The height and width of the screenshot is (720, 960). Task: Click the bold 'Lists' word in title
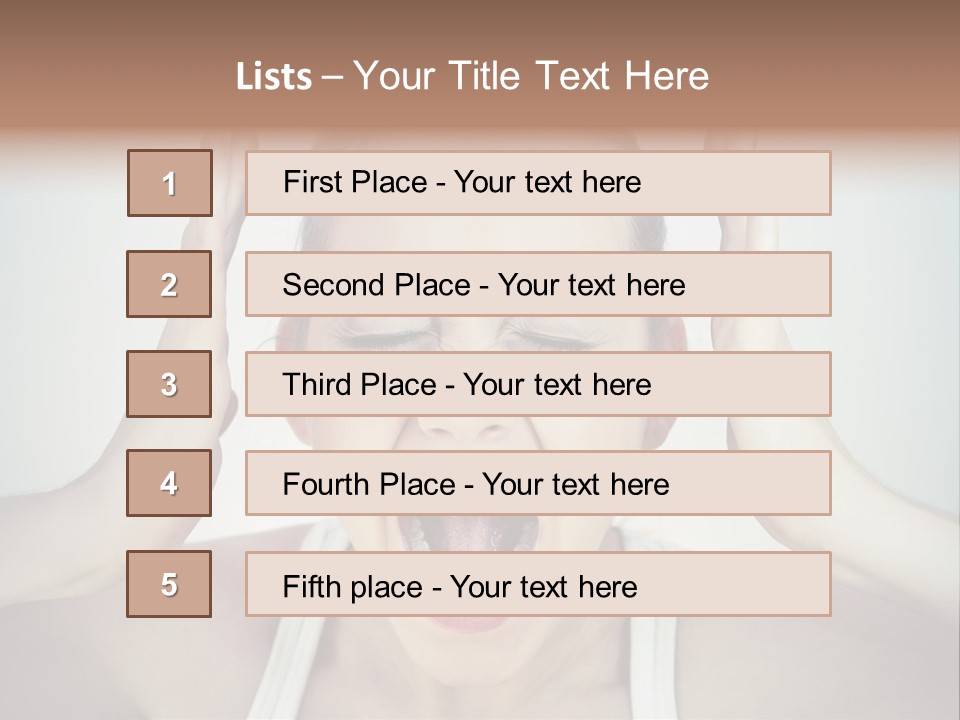tap(274, 77)
